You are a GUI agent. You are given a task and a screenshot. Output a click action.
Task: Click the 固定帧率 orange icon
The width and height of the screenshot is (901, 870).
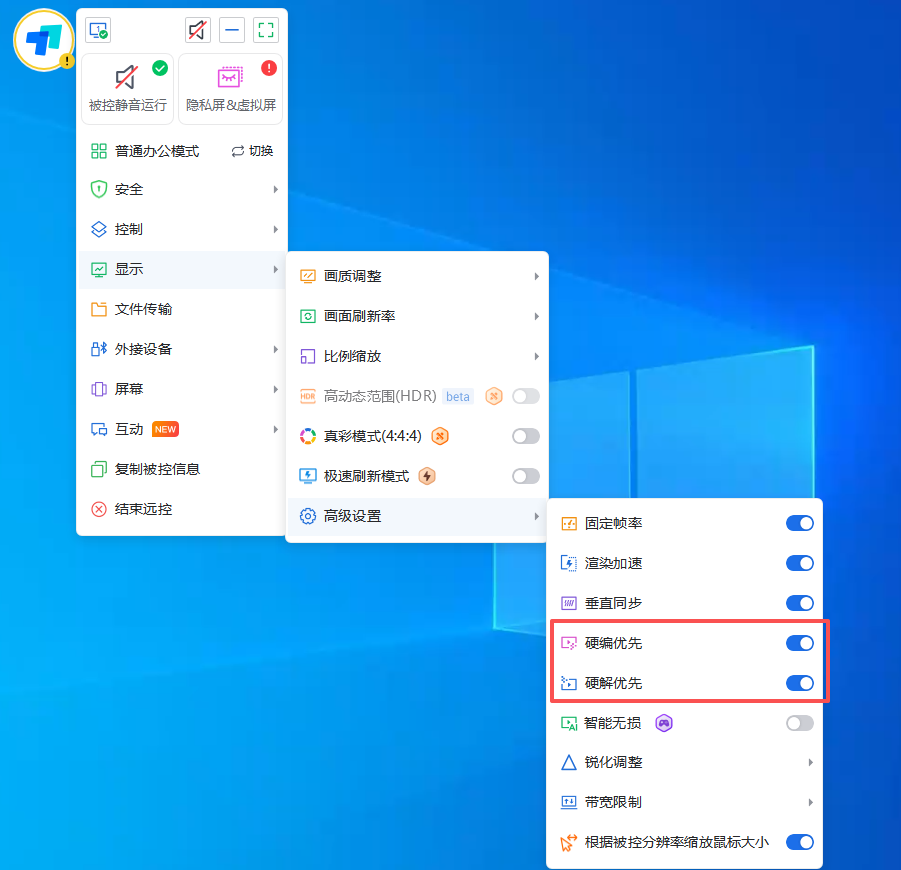click(x=569, y=523)
